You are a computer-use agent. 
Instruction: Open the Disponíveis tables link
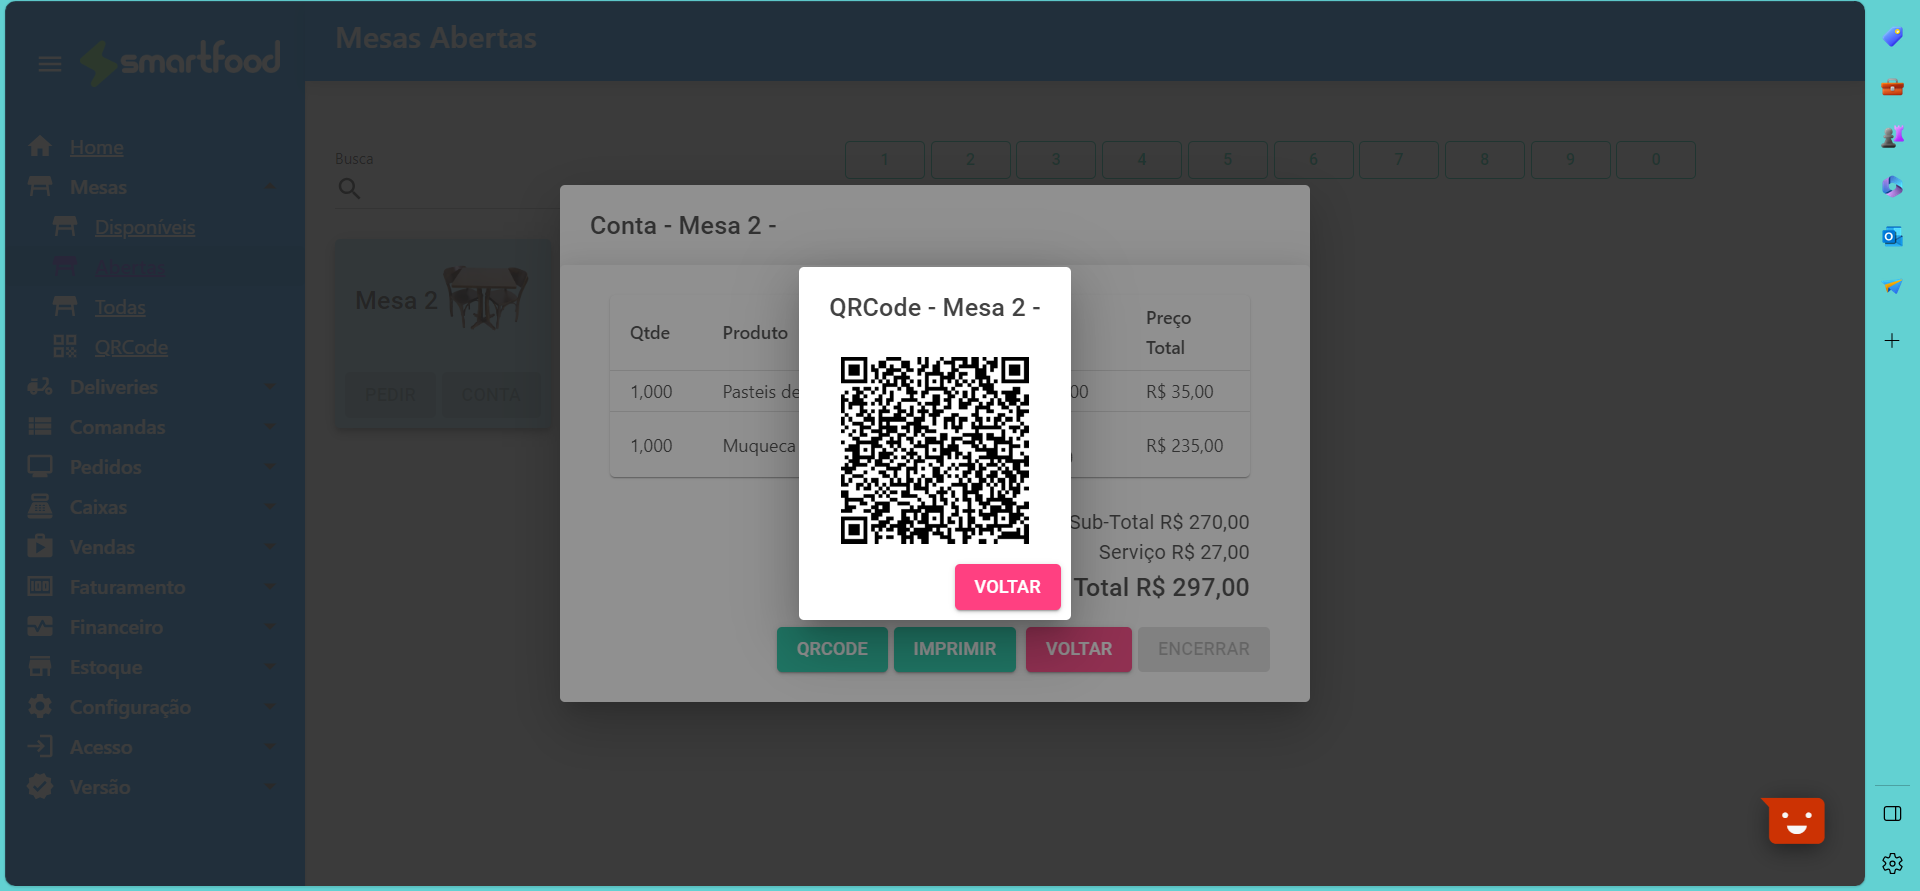pos(145,227)
